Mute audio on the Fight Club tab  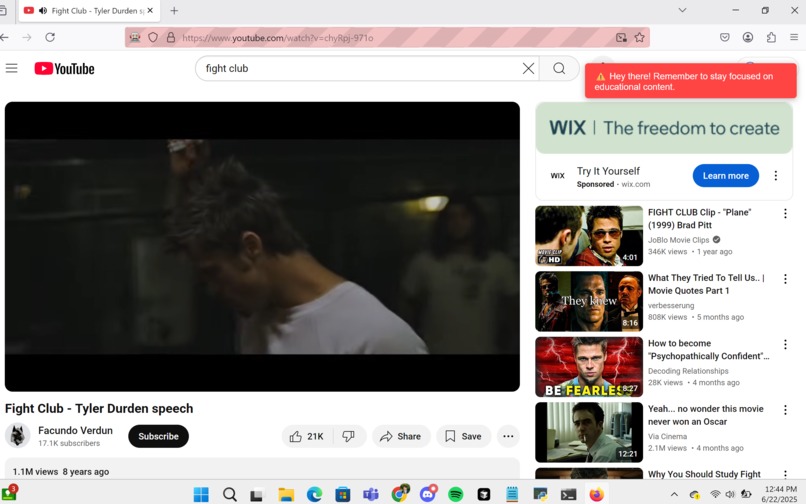coord(43,10)
